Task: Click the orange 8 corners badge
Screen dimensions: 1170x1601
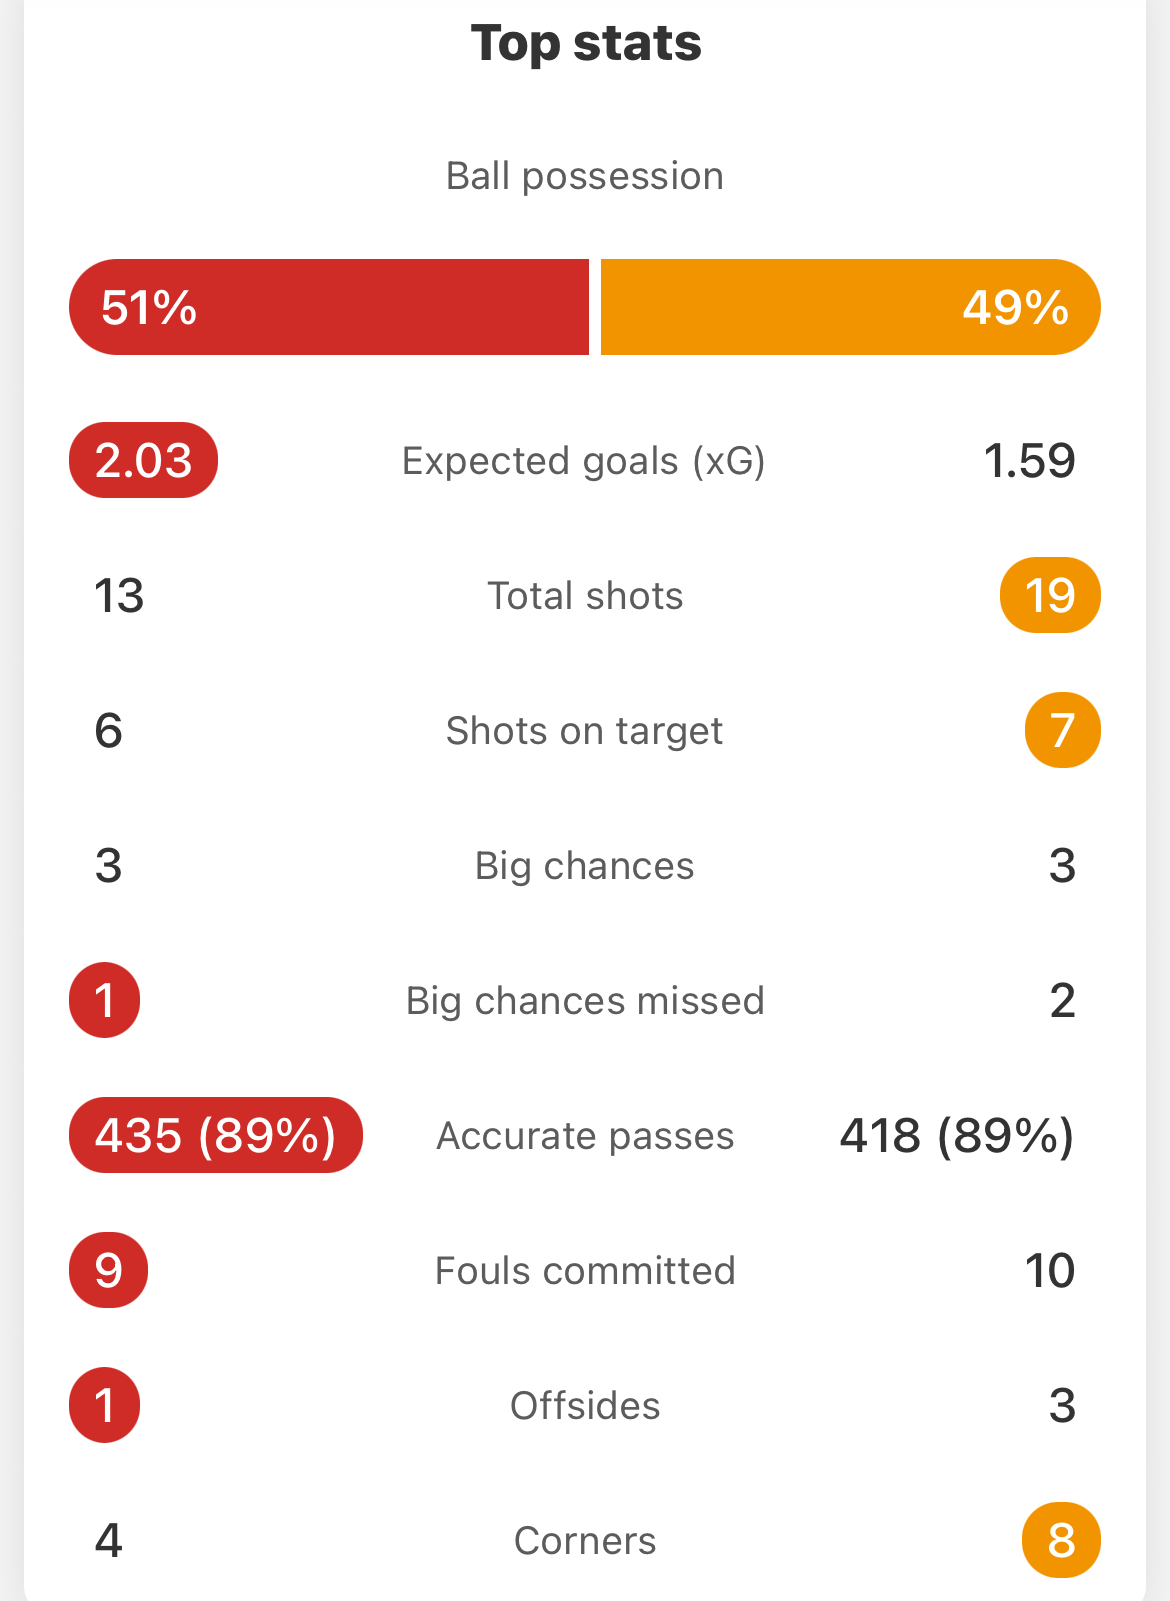Action: [1061, 1540]
